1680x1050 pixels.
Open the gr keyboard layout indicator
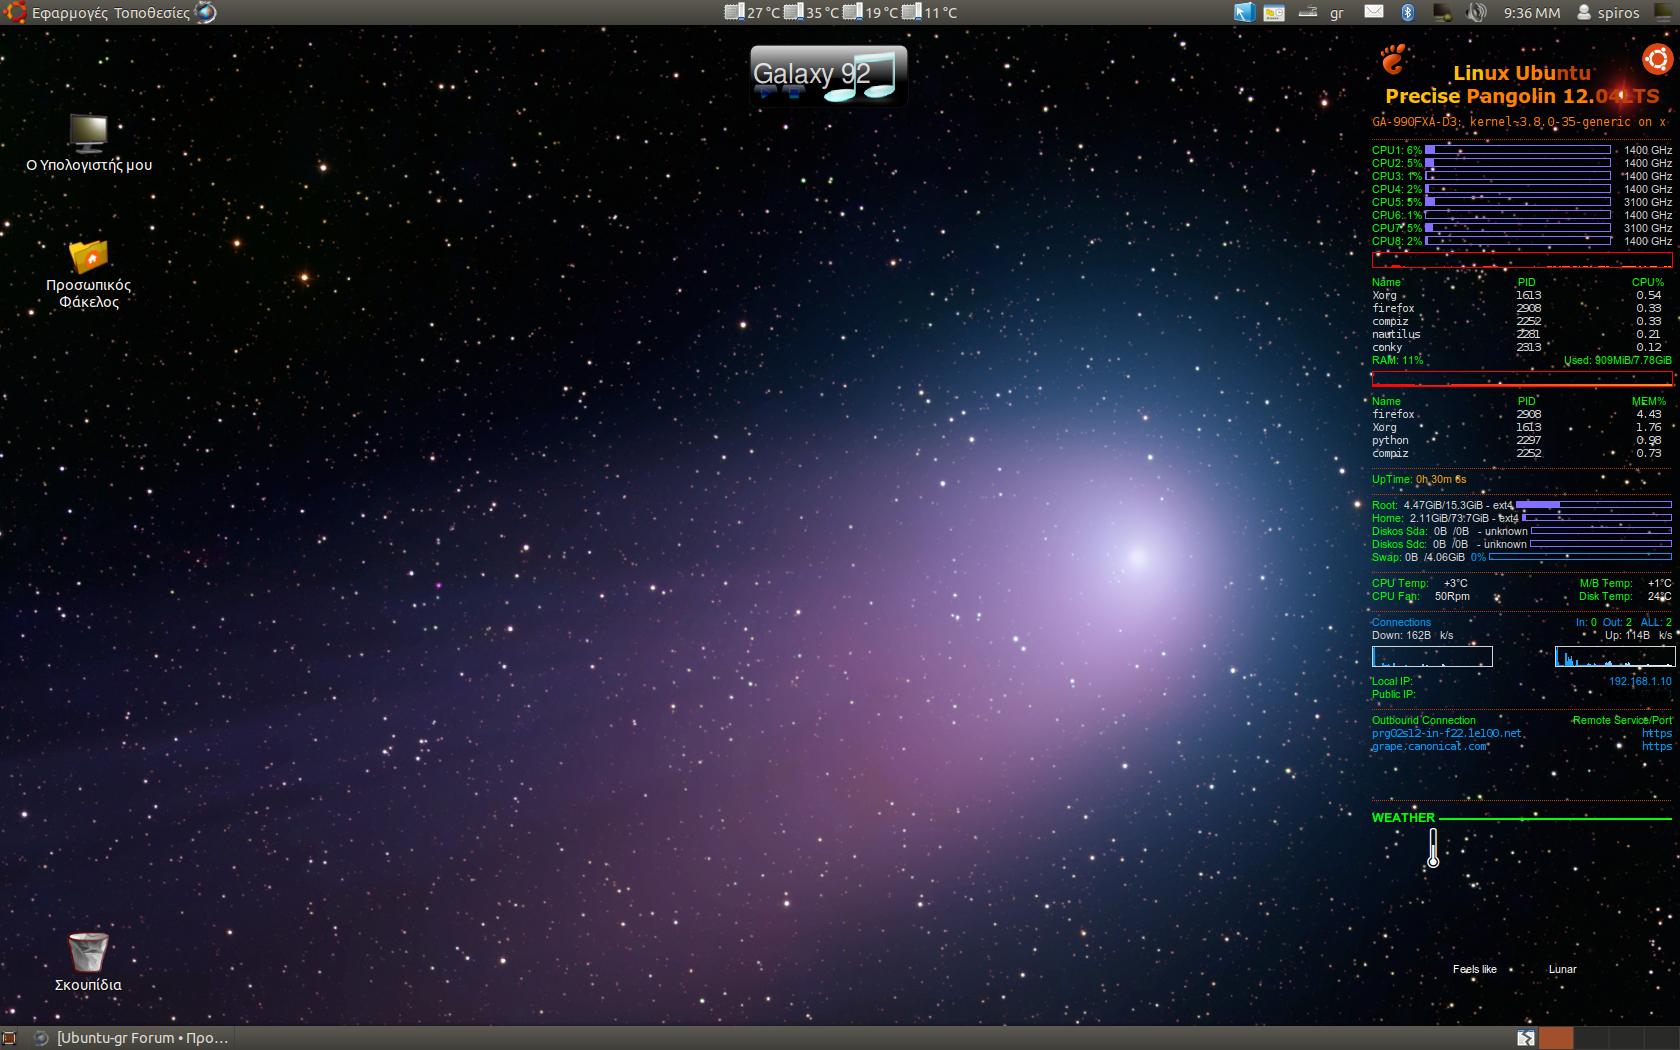point(1337,13)
